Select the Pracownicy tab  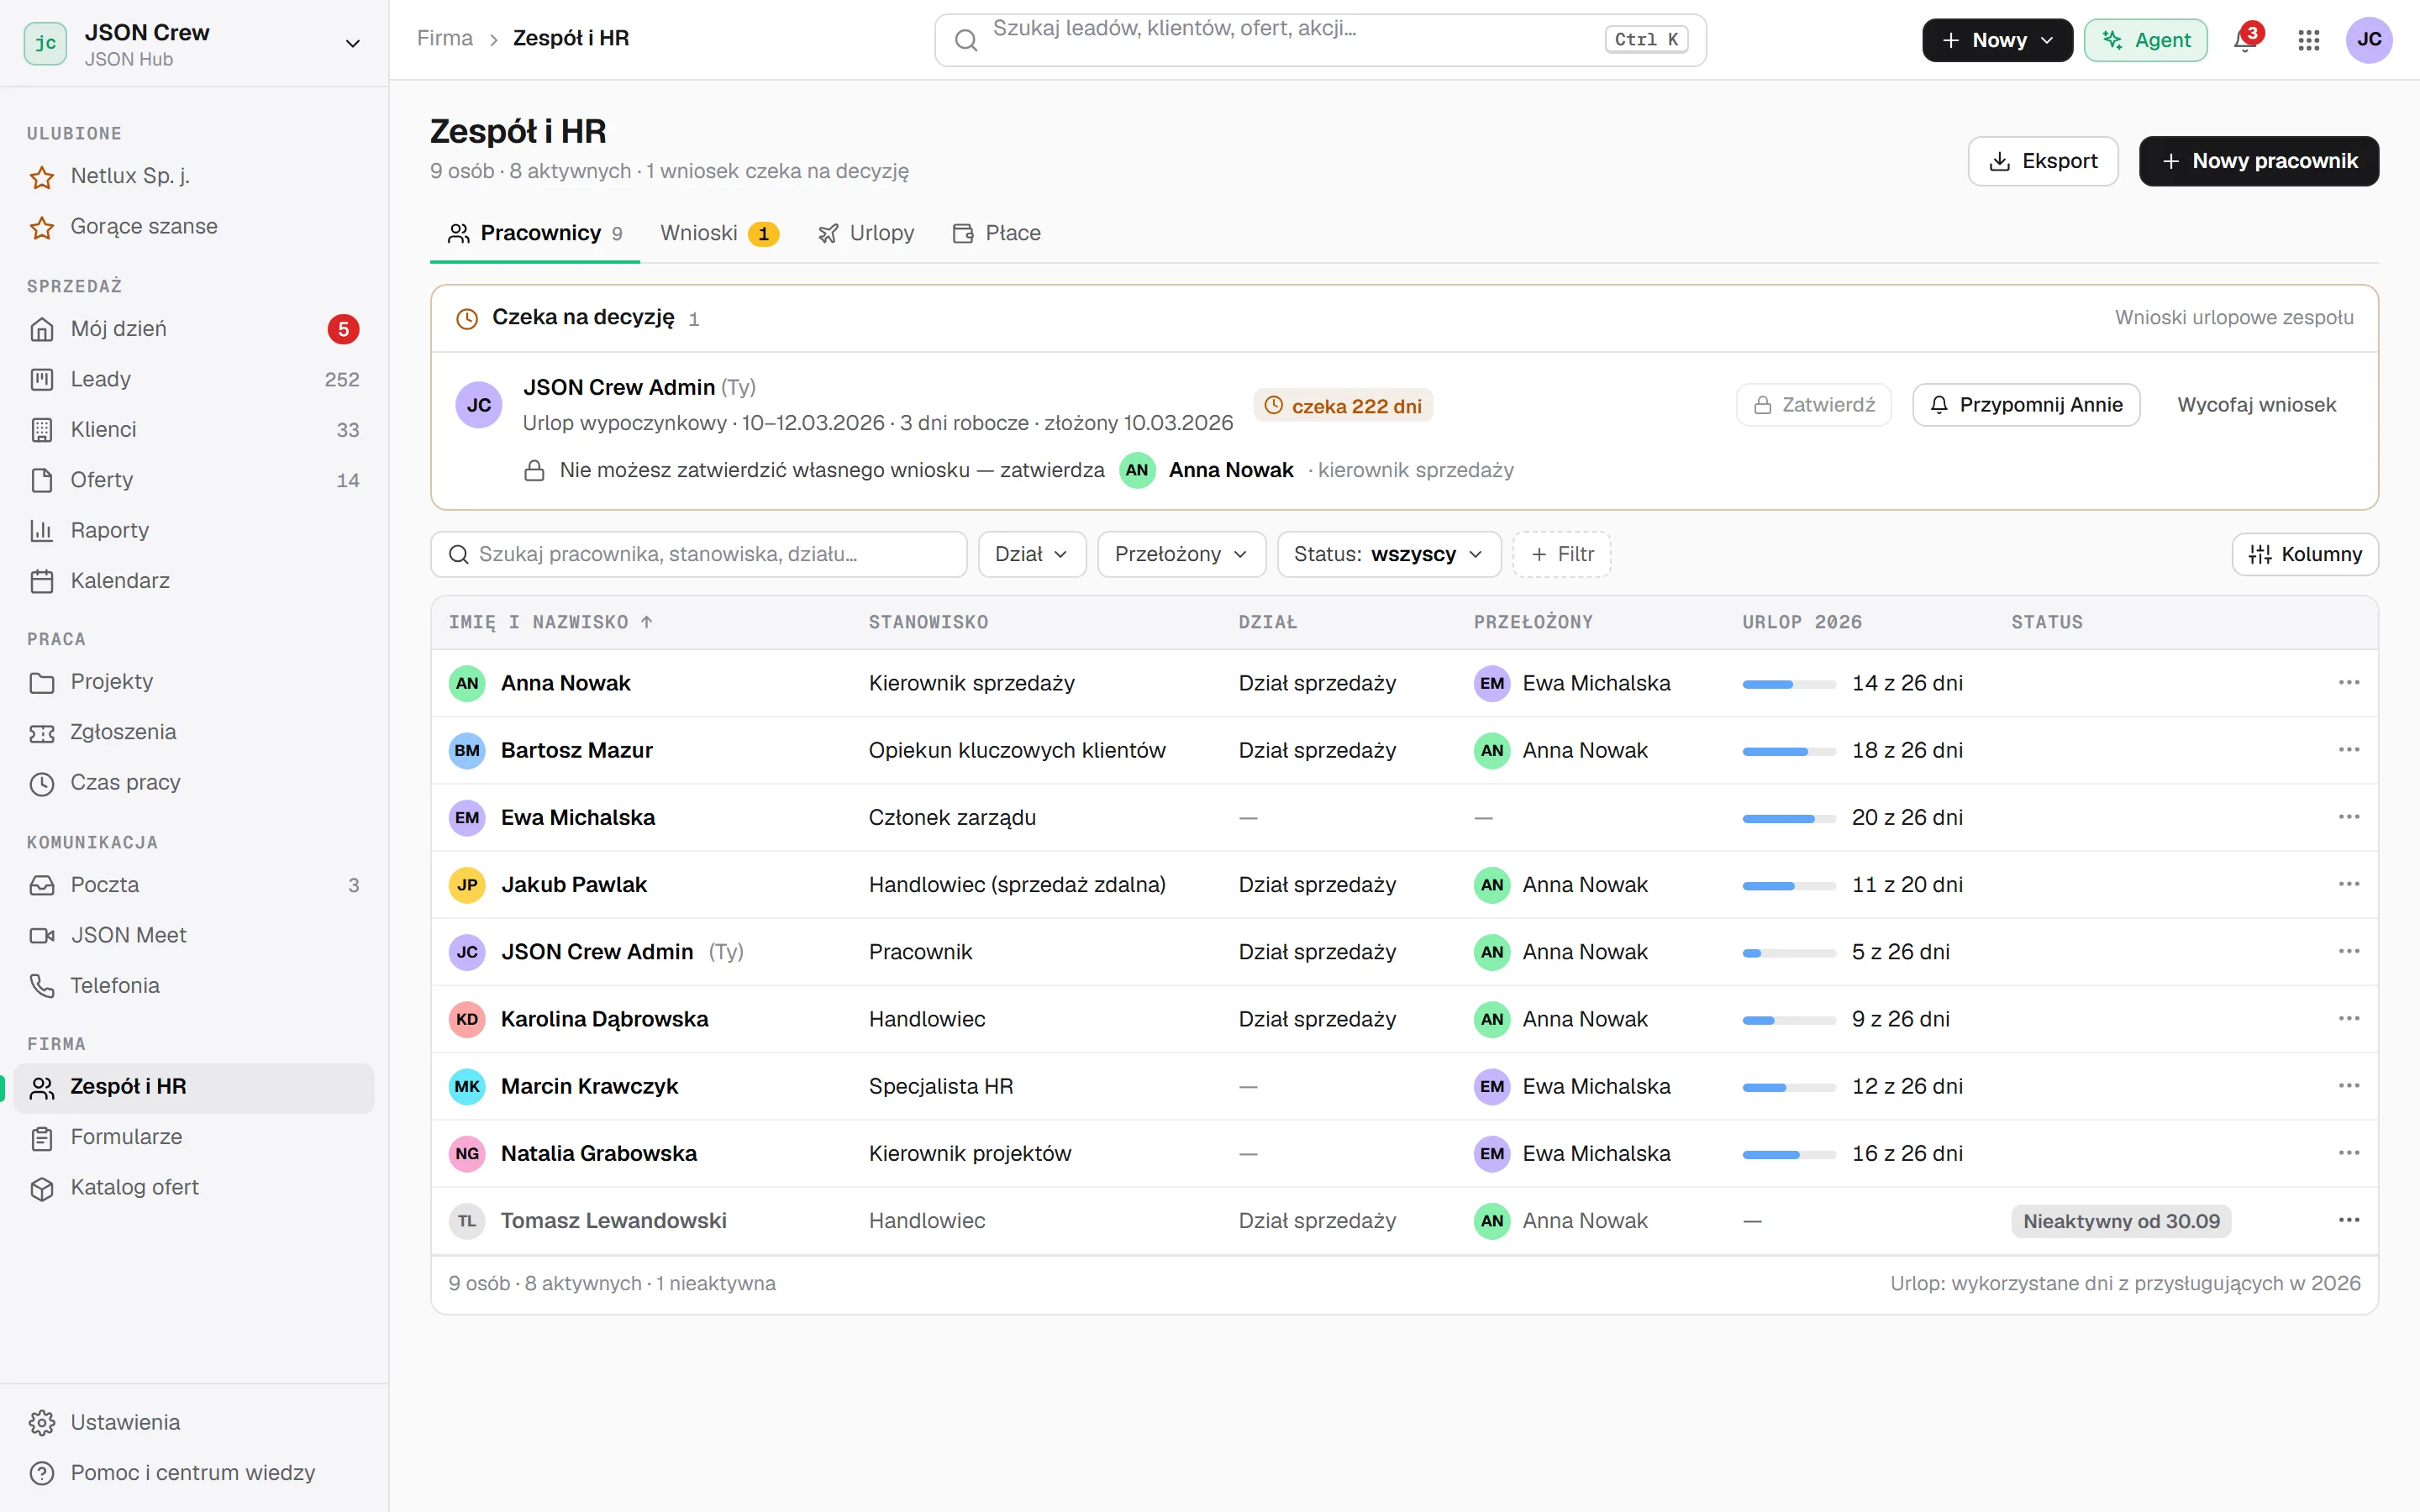(535, 233)
